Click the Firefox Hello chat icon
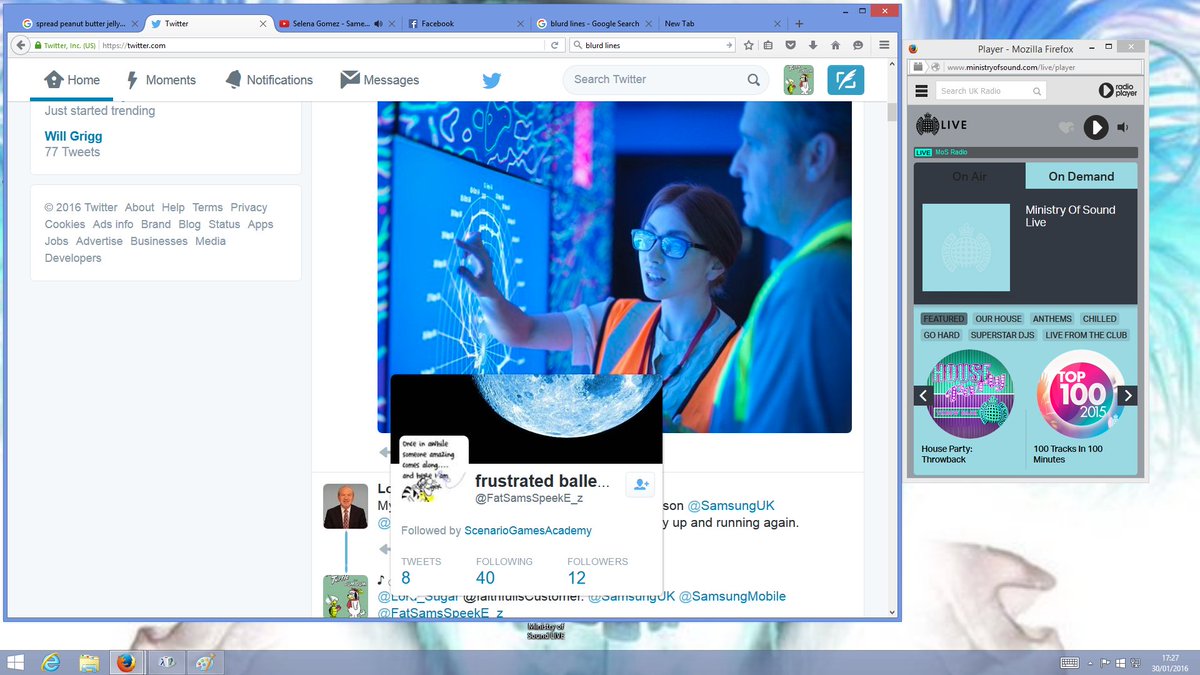The height and width of the screenshot is (675, 1200). tap(858, 45)
